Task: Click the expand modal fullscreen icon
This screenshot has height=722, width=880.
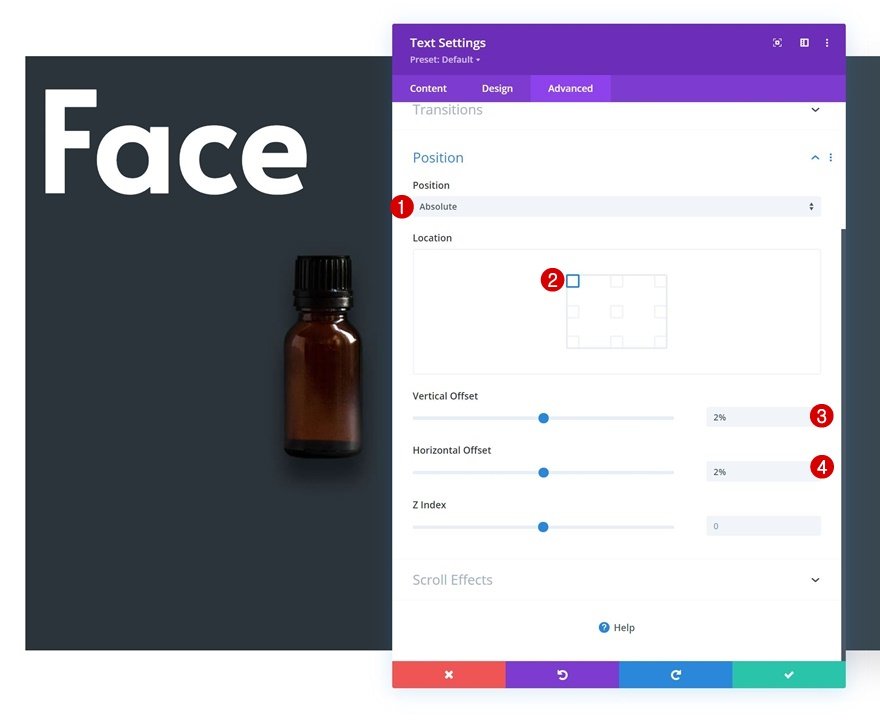Action: (x=777, y=43)
